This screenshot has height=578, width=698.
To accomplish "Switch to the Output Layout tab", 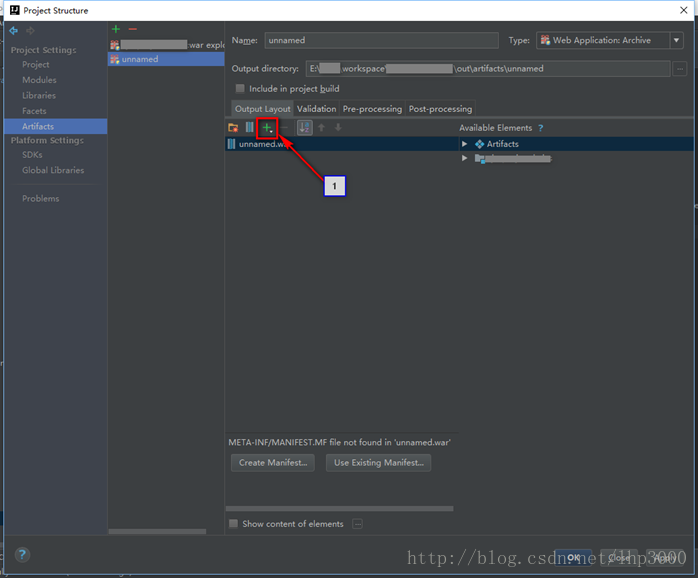I will coord(262,109).
